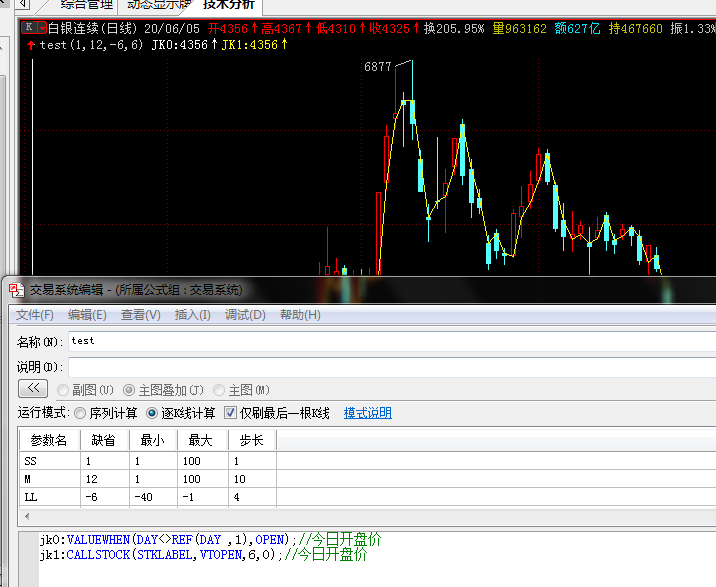This screenshot has width=716, height=587.
Task: Select 逐K线计算 run mode
Action: coord(152,413)
